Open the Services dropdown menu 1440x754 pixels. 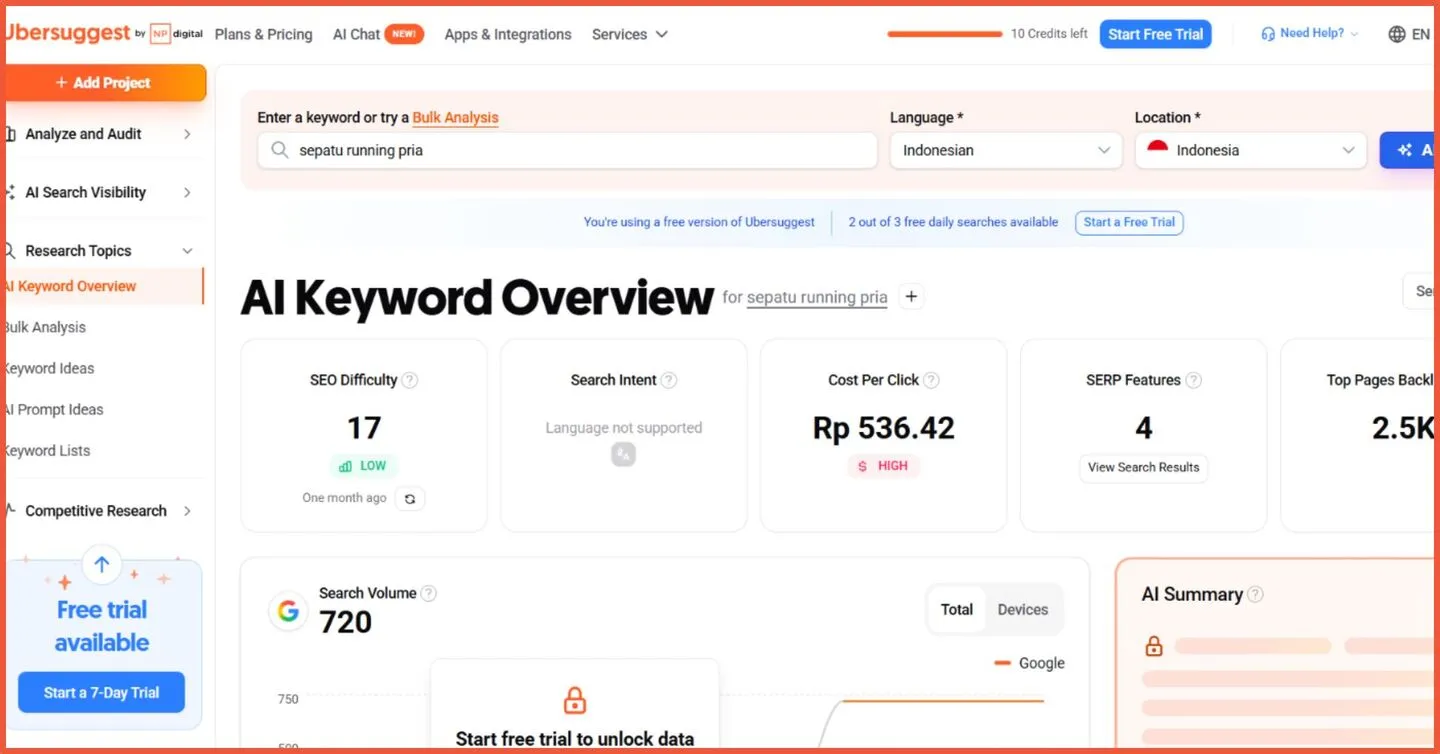(630, 34)
